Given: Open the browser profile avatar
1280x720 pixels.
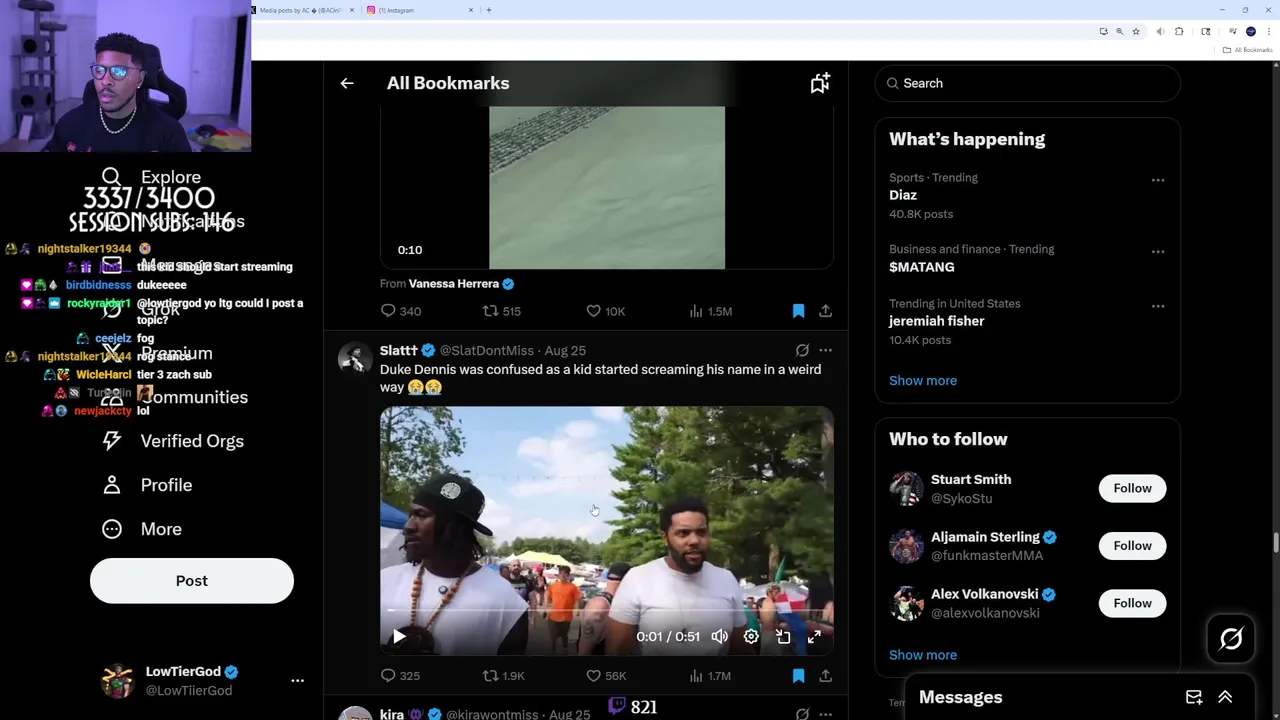Looking at the screenshot, I should point(1250,31).
